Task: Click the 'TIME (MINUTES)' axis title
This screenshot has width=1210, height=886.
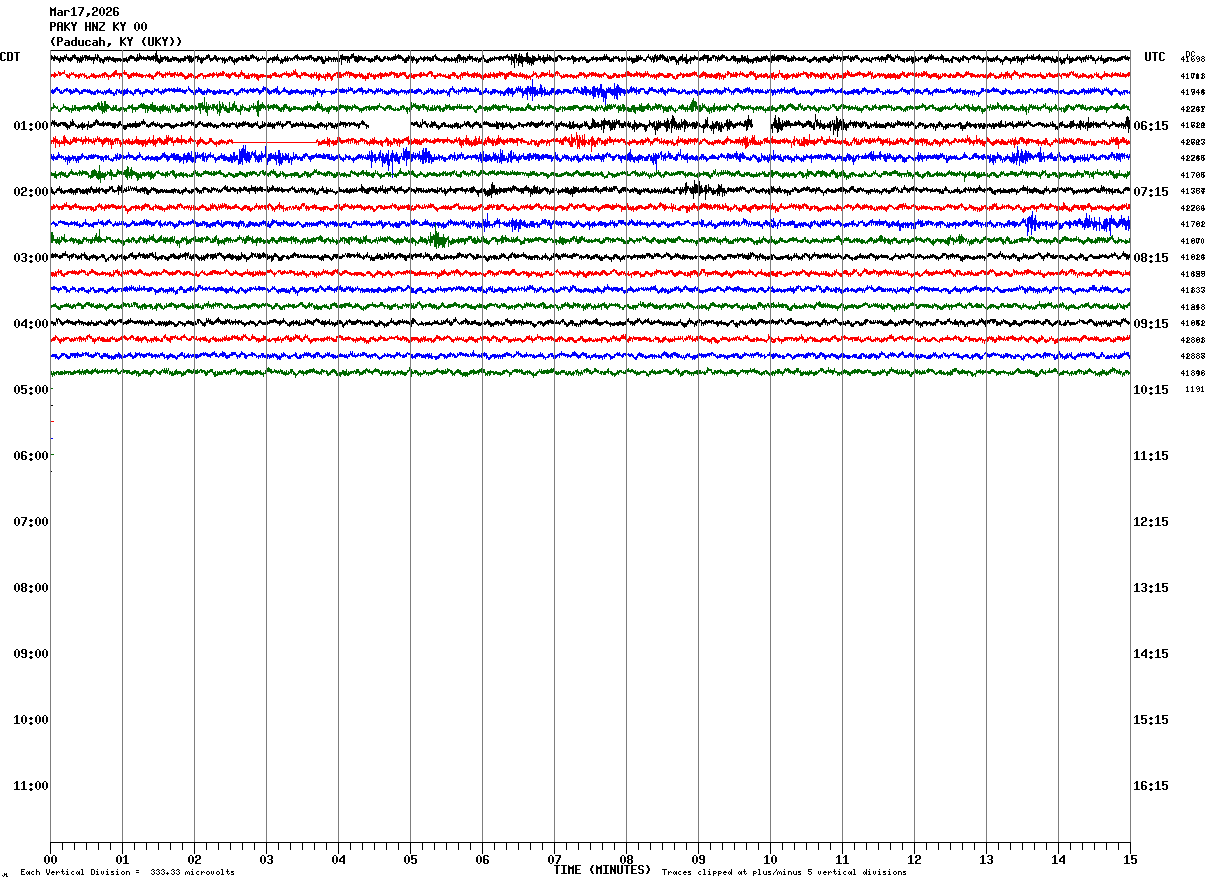Action: pyautogui.click(x=602, y=870)
